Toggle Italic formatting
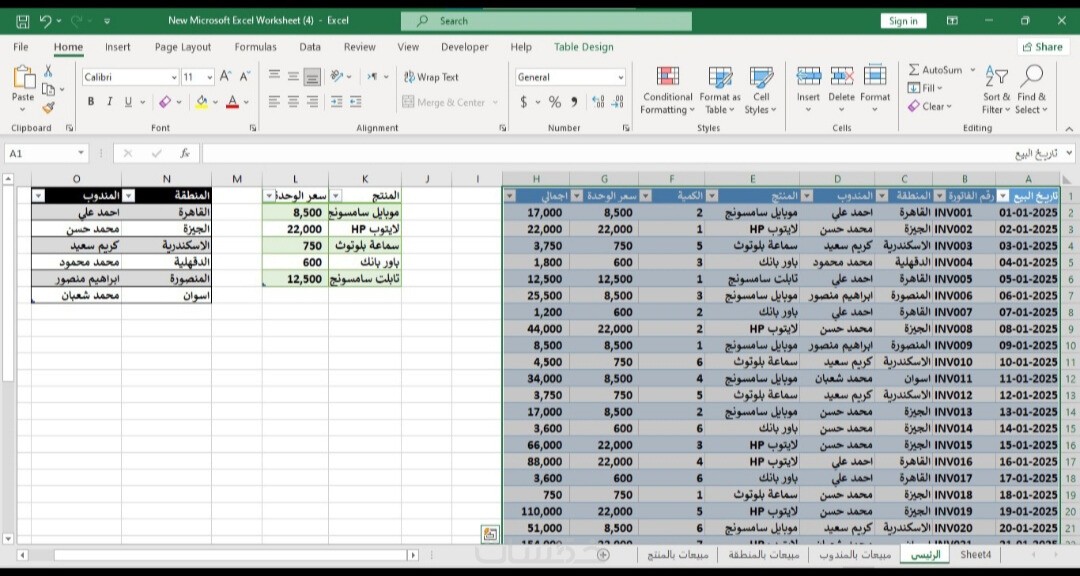This screenshot has height=576, width=1080. 109,102
